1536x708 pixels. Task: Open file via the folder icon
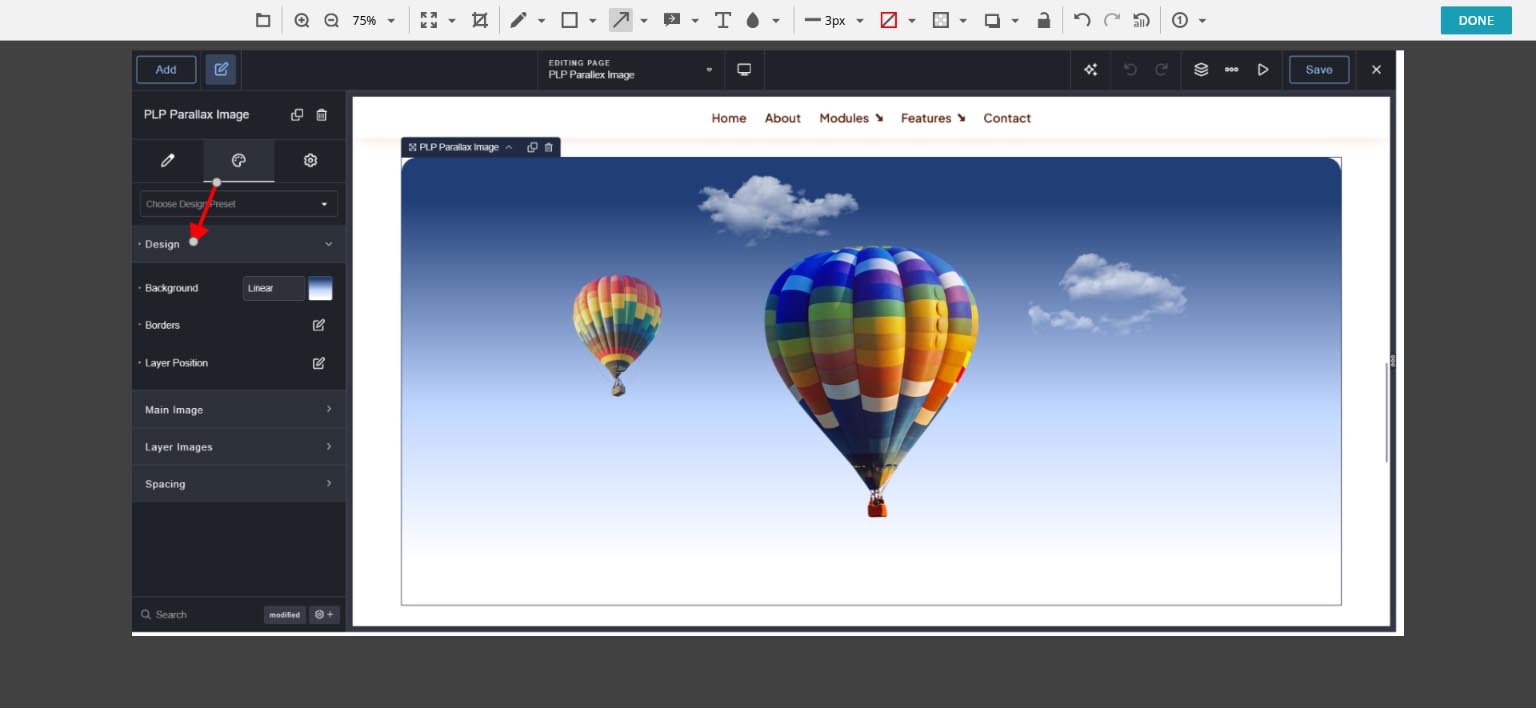pos(263,20)
